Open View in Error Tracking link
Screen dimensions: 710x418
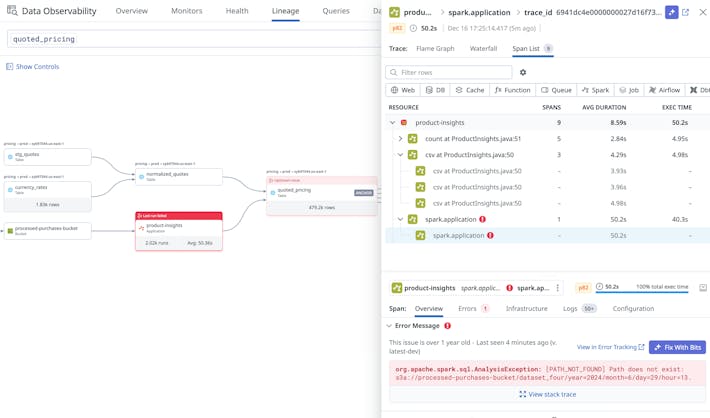[610, 347]
